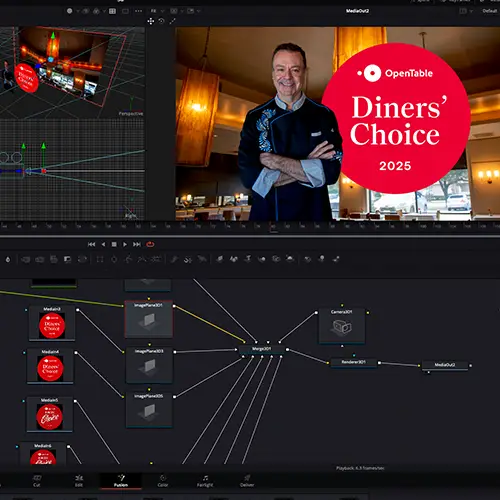This screenshot has height=500, width=500.
Task: Open the viewer ellipsis options menu
Action: click(138, 11)
